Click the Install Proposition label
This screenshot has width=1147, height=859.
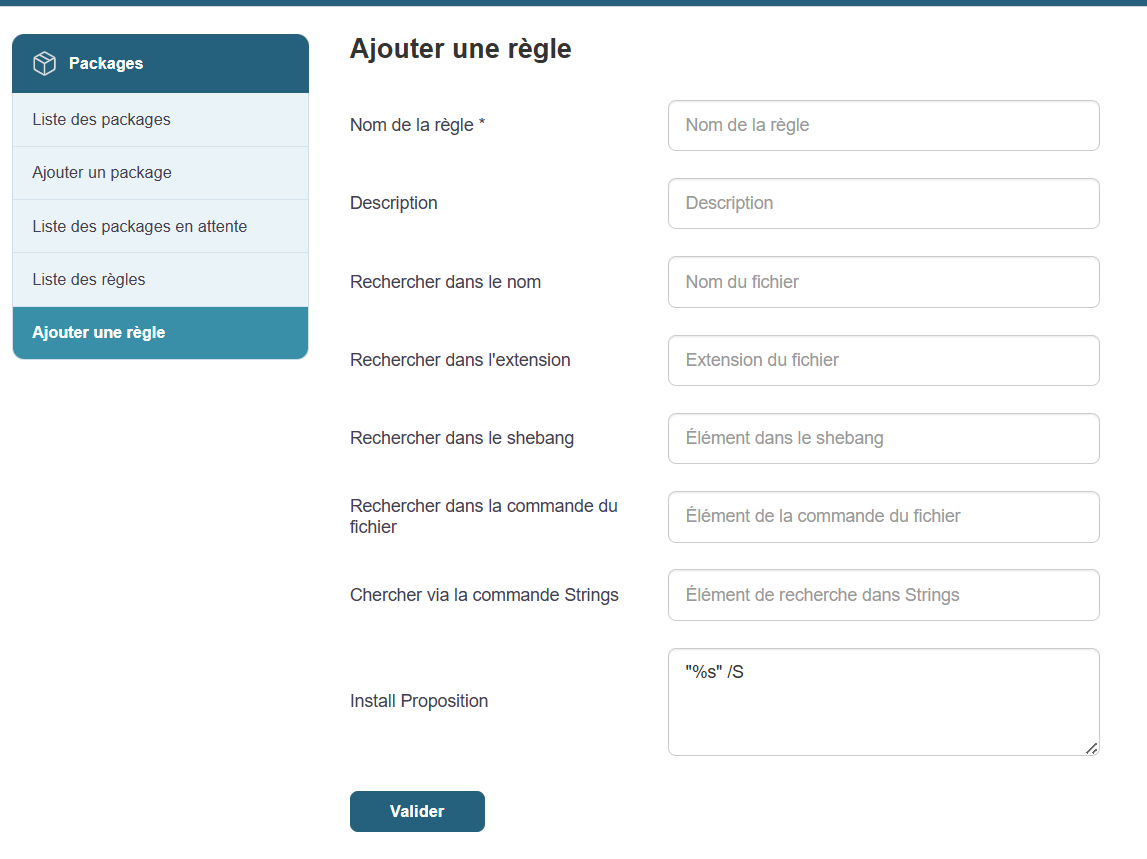pyautogui.click(x=419, y=701)
